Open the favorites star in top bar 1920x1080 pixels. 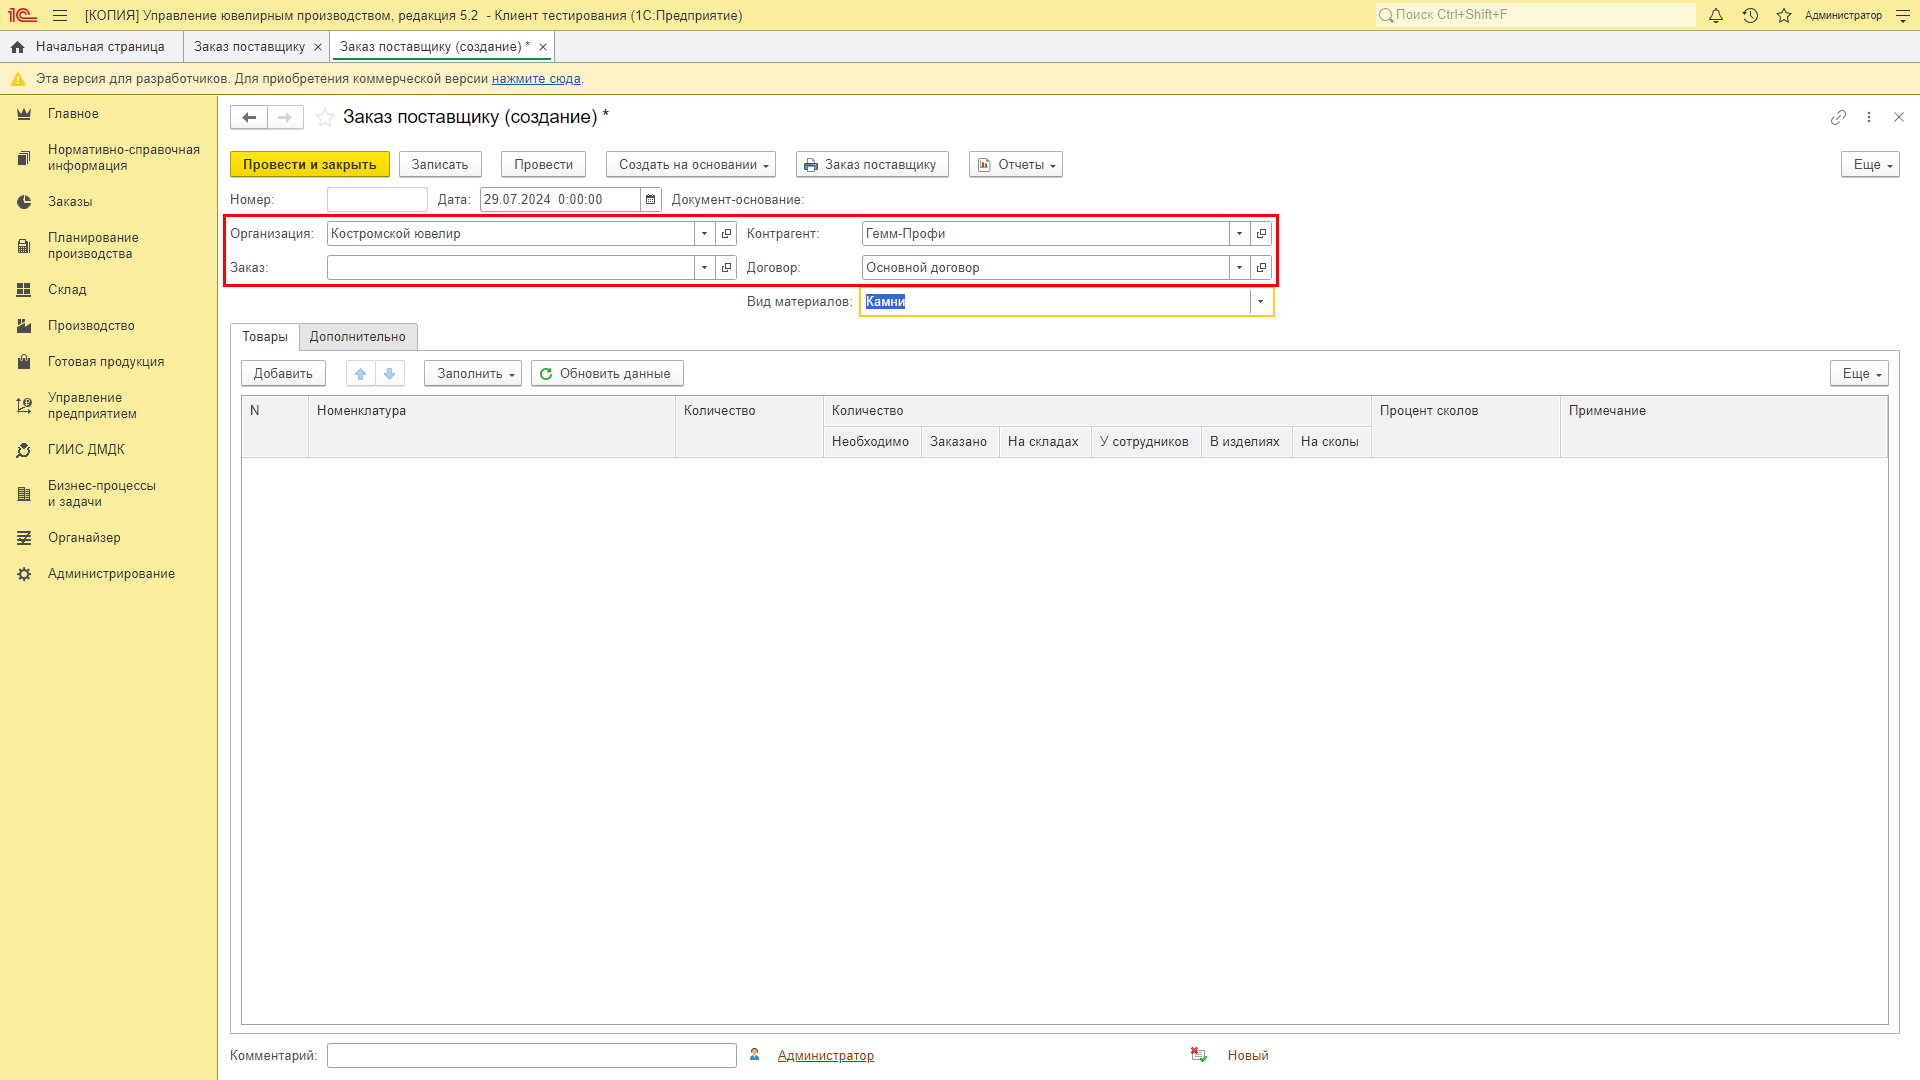(x=1784, y=15)
